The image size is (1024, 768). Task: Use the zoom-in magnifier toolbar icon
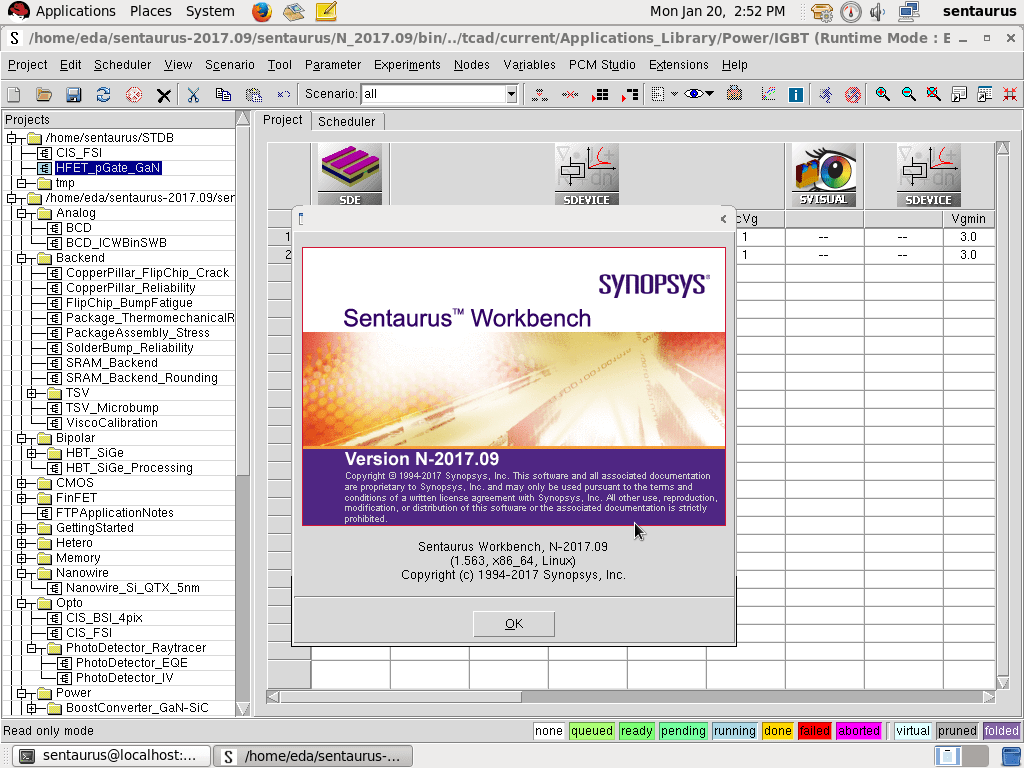pos(882,94)
